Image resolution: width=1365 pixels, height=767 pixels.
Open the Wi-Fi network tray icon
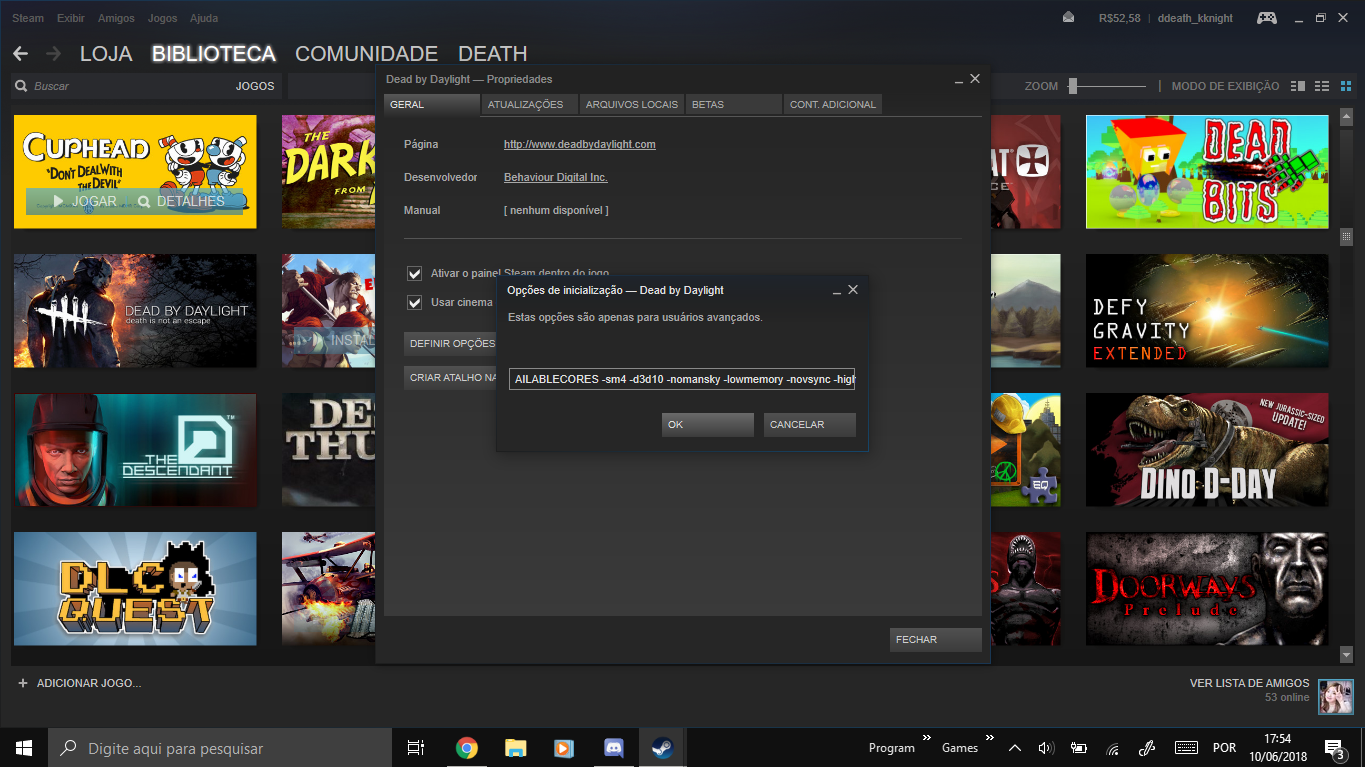(1112, 748)
